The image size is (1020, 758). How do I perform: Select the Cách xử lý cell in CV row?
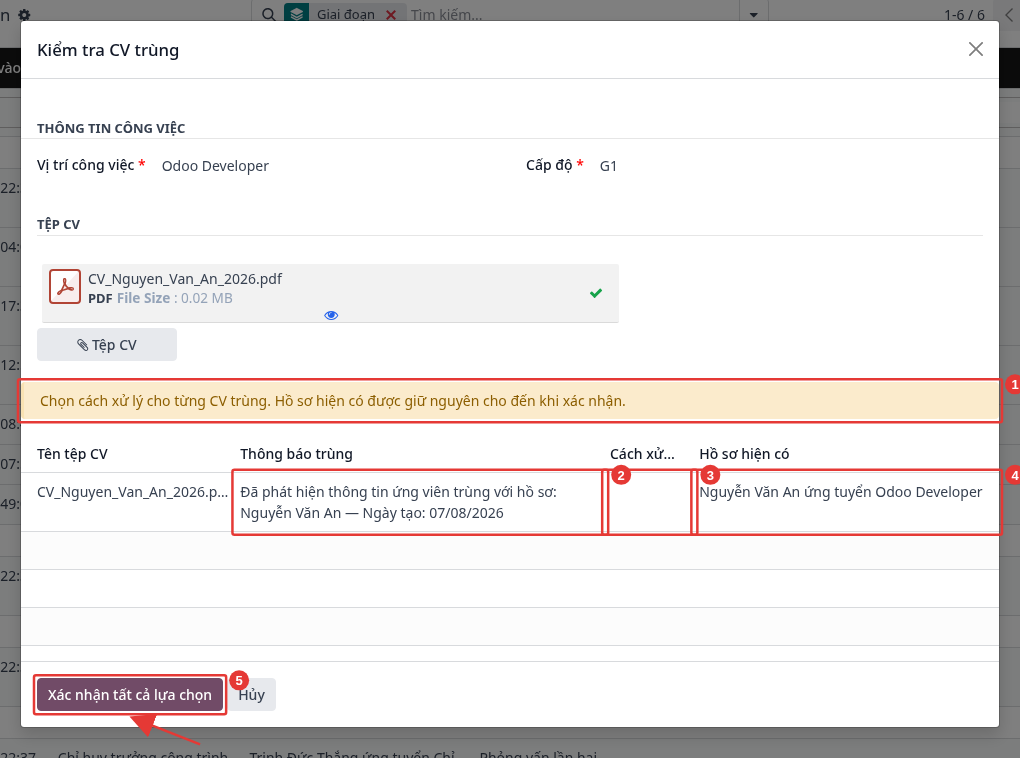coord(649,502)
